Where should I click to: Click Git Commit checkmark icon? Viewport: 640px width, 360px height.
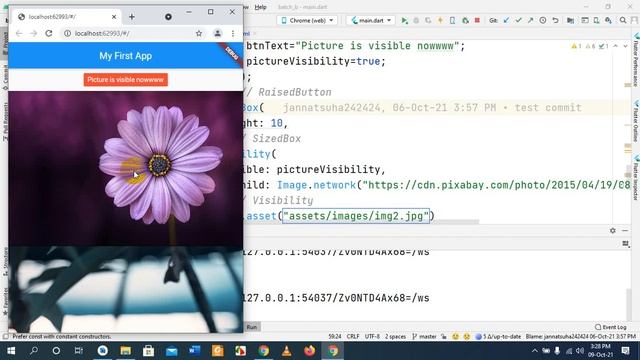[518, 20]
